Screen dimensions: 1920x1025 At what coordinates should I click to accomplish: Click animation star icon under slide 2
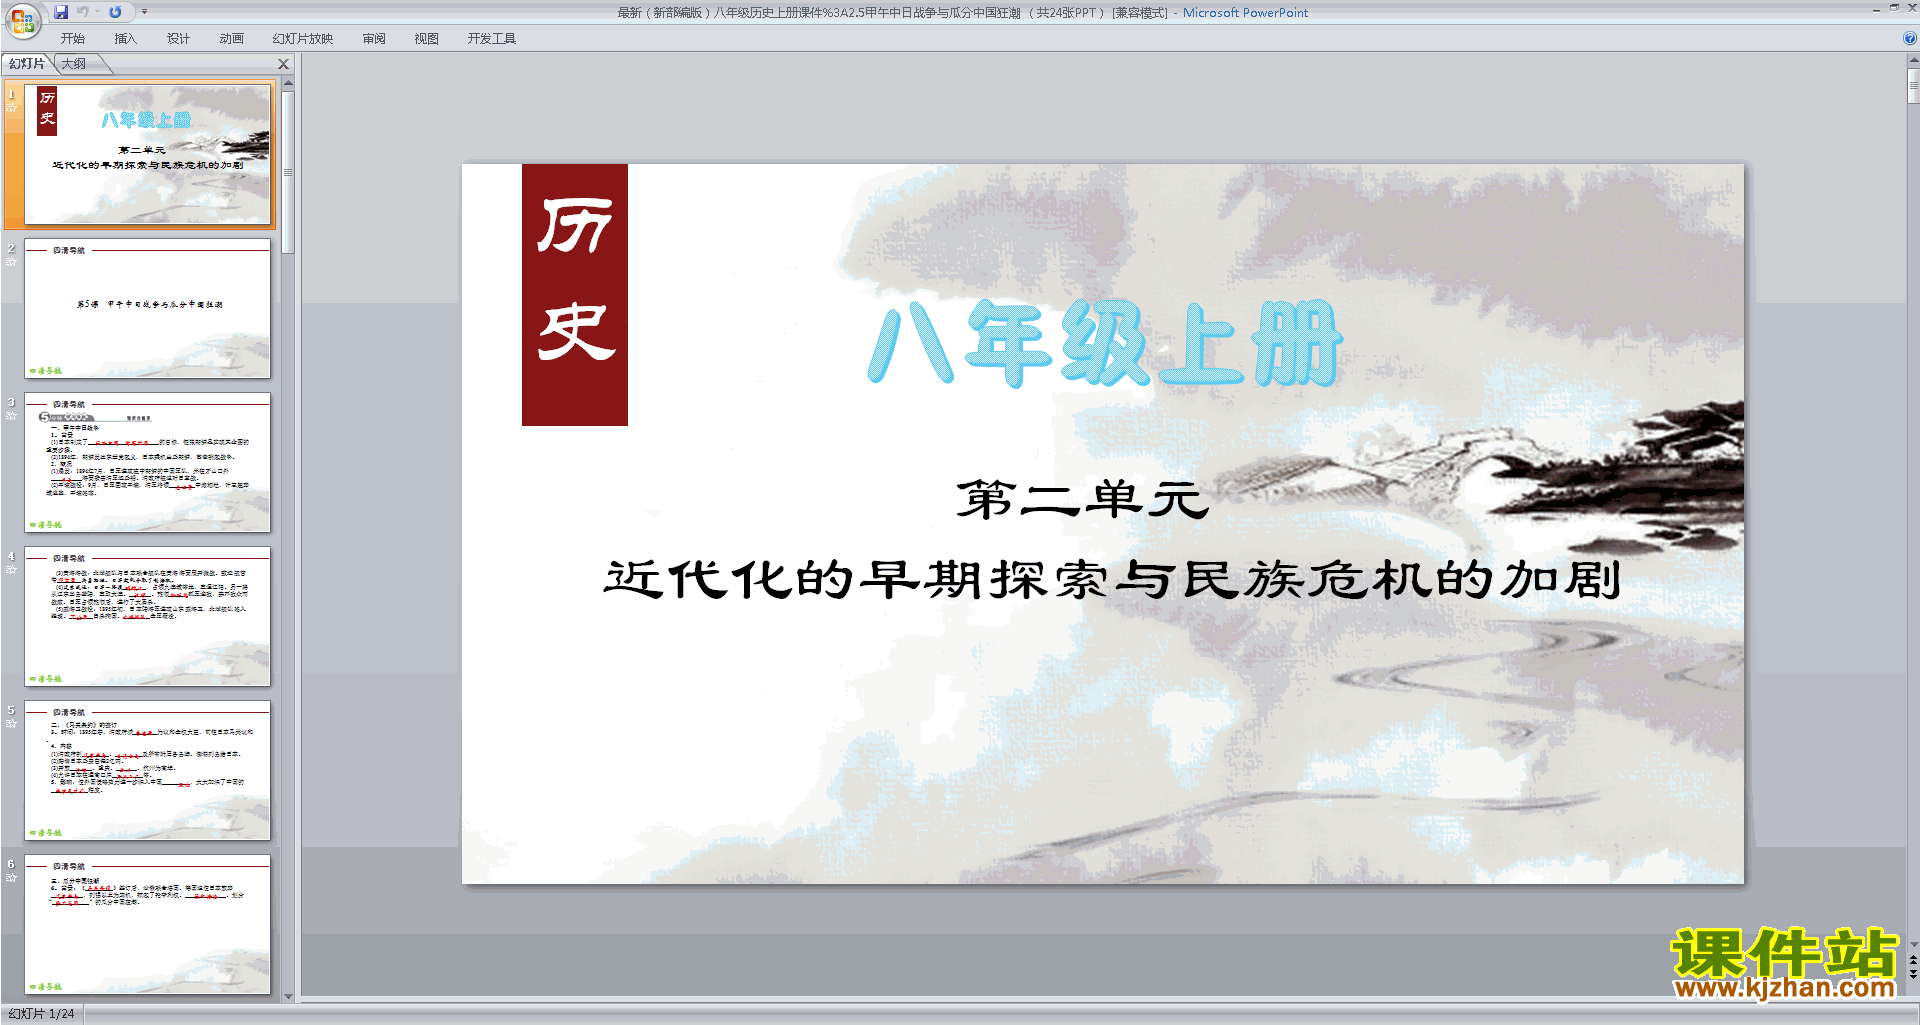(12, 262)
